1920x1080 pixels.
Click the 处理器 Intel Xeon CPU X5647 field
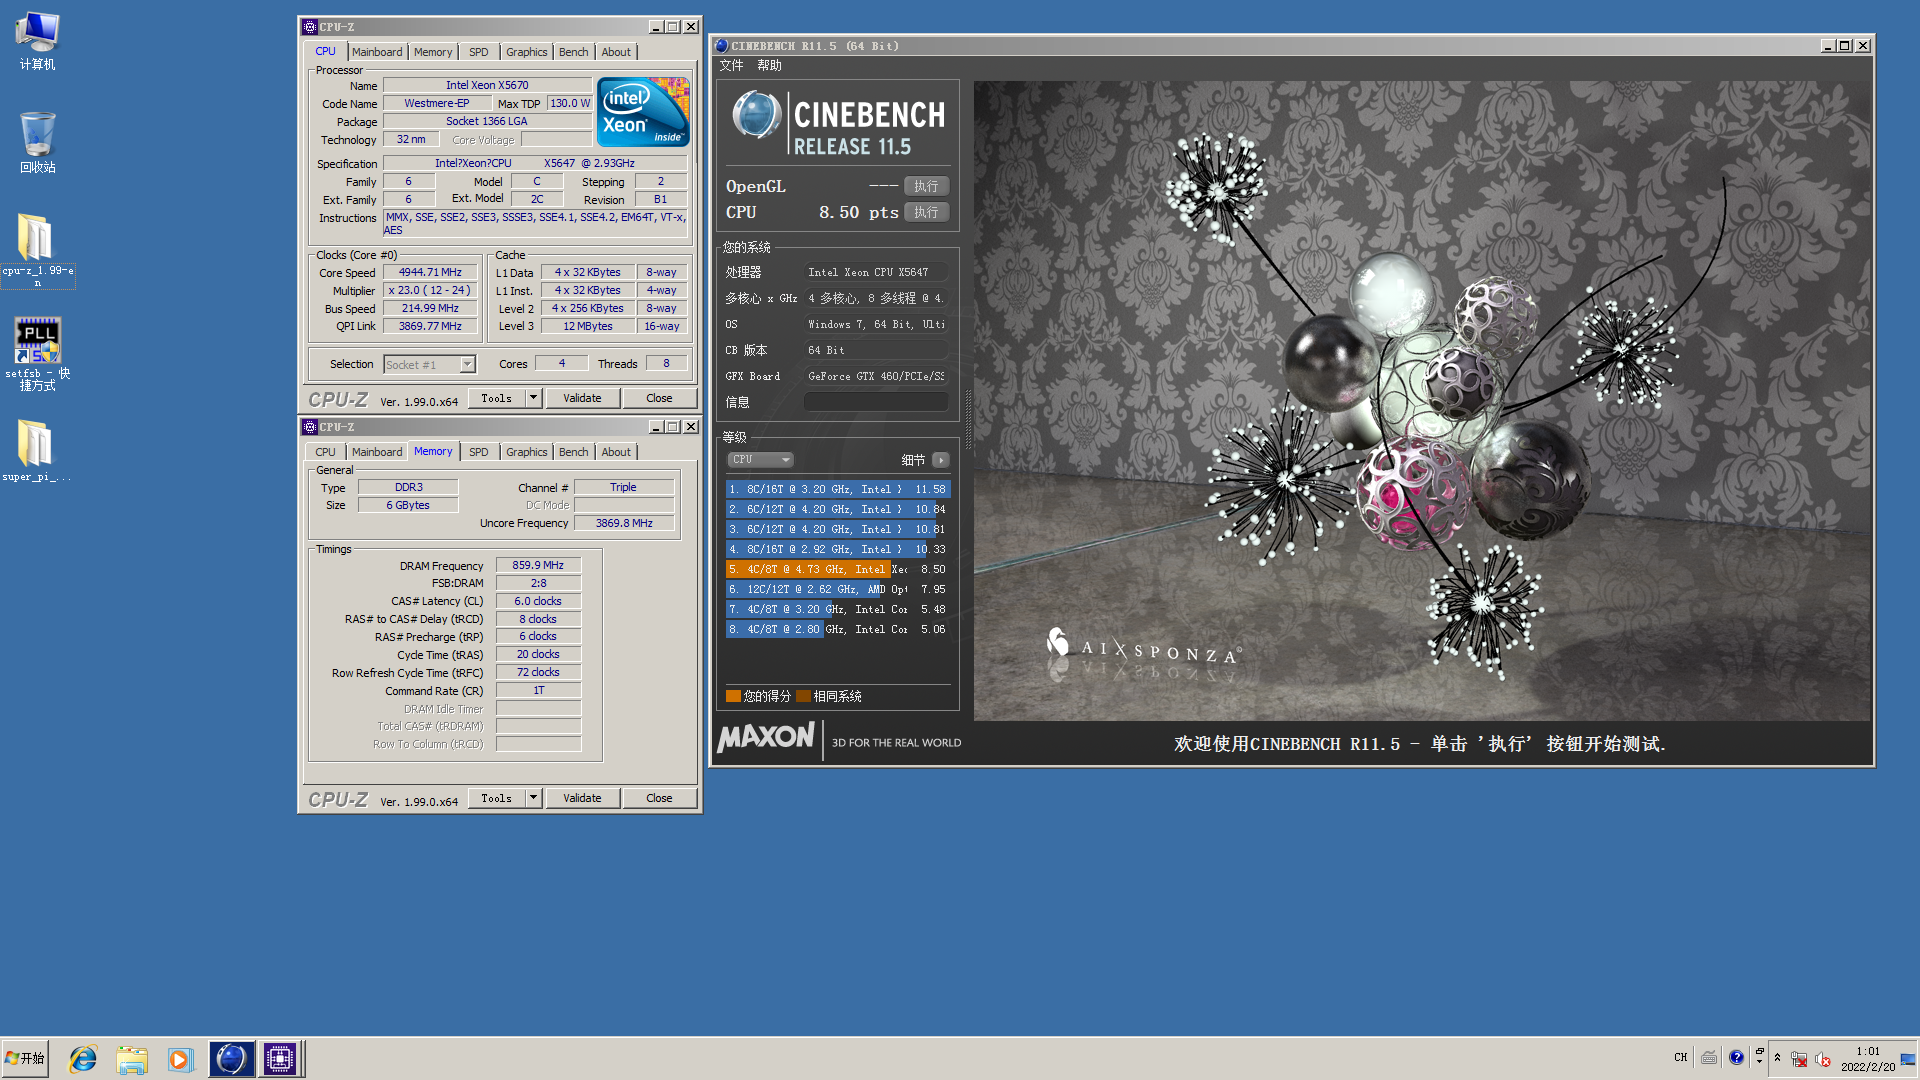tap(876, 272)
